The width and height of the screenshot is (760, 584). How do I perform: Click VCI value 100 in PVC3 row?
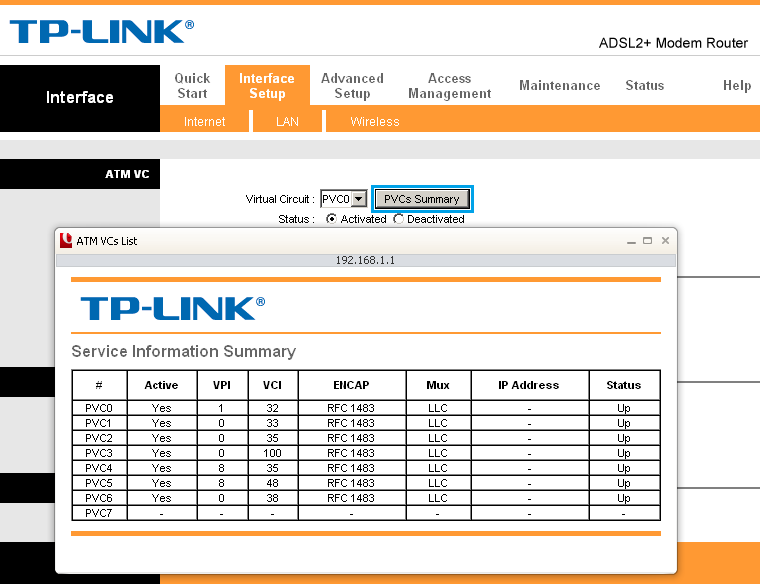click(x=272, y=453)
